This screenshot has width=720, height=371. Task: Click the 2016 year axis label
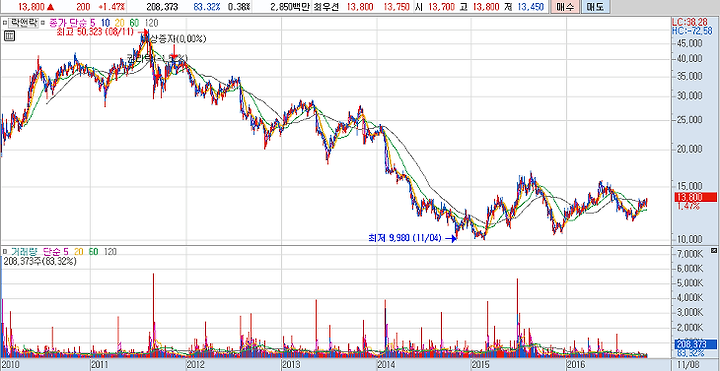[x=576, y=364]
